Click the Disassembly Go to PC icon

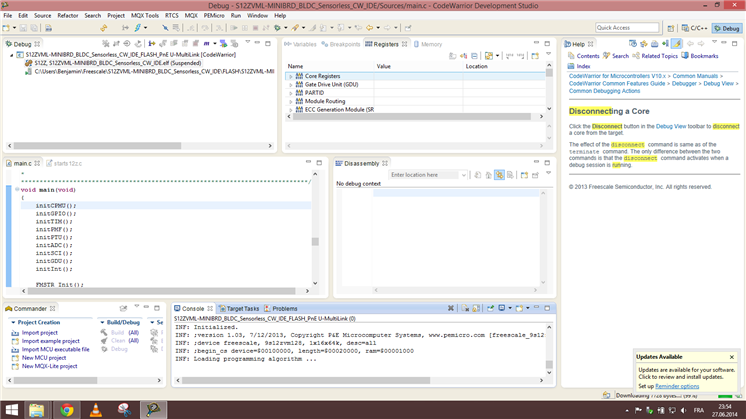pyautogui.click(x=489, y=175)
